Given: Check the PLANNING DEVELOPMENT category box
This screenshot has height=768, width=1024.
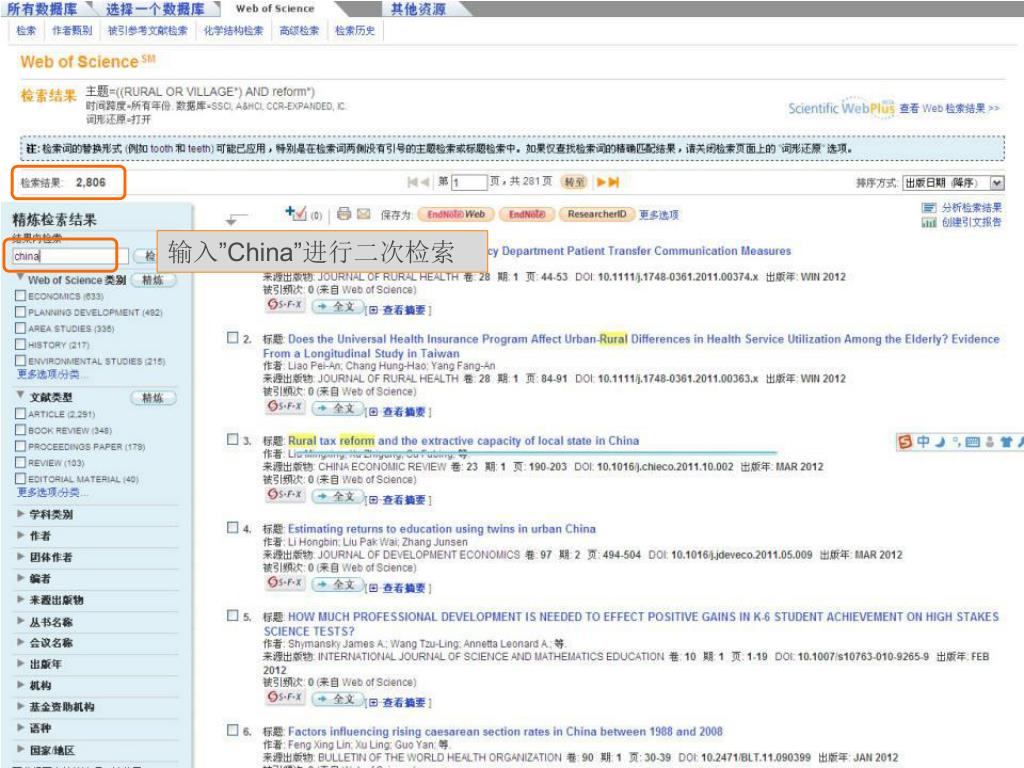Looking at the screenshot, I should click(20, 312).
